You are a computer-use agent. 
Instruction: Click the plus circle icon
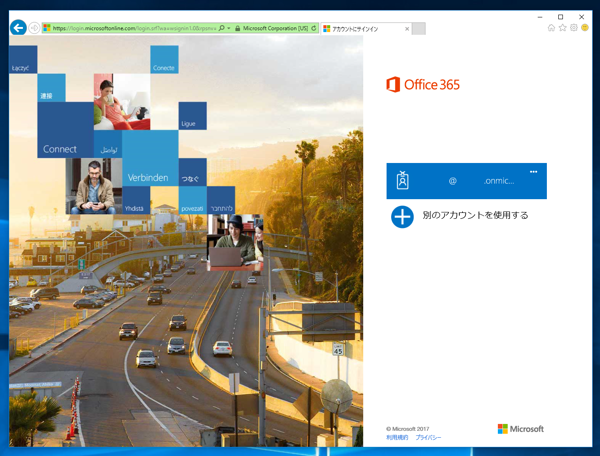pyautogui.click(x=402, y=217)
